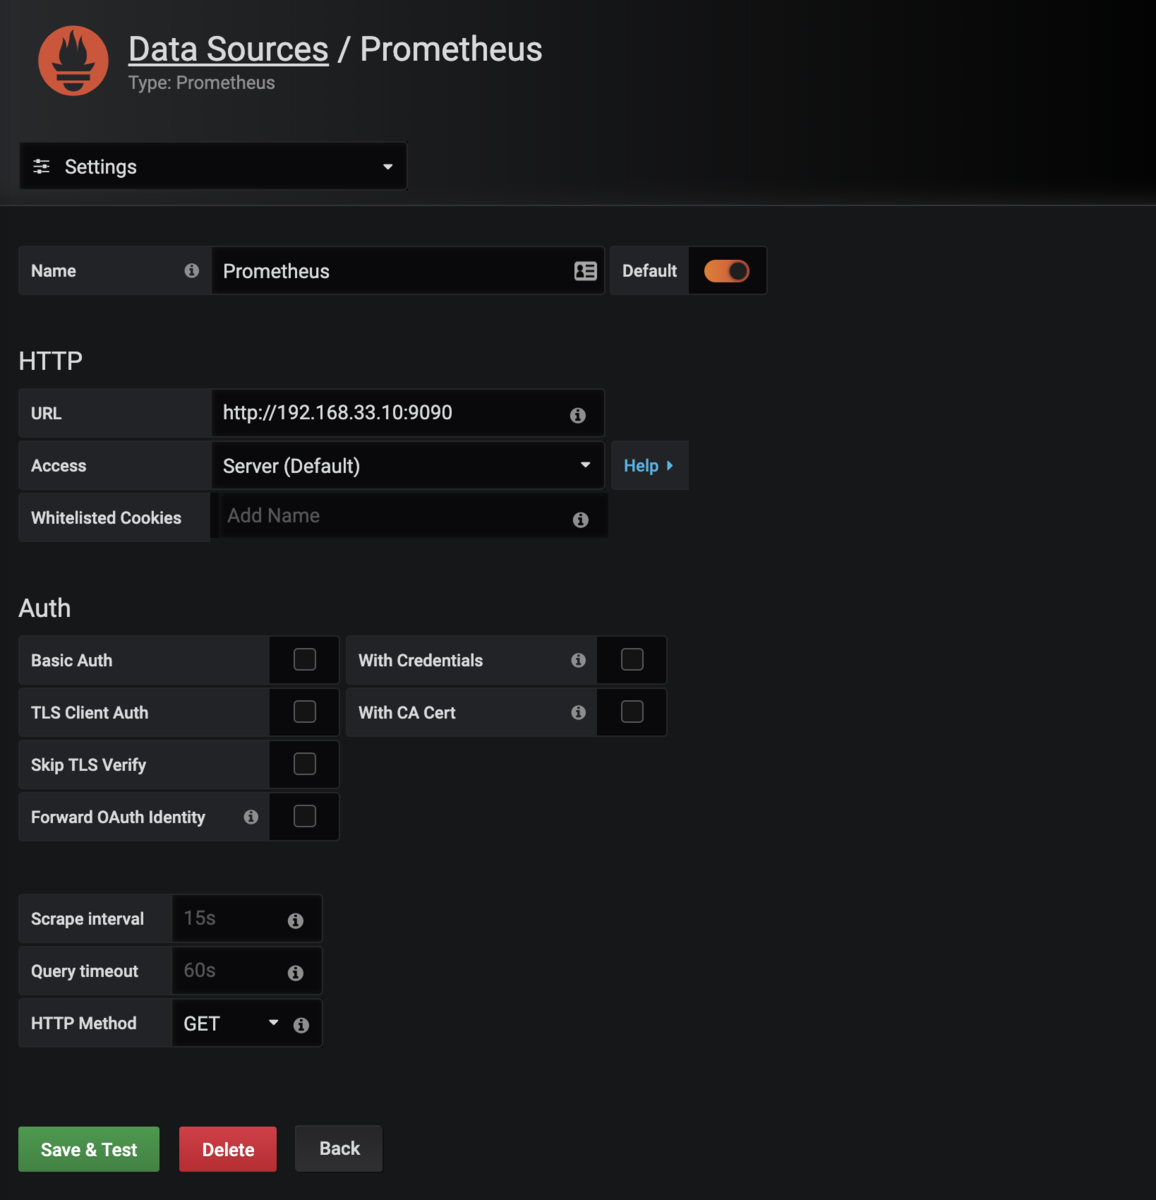
Task: Click the HTTP Method label
Action: click(84, 1023)
